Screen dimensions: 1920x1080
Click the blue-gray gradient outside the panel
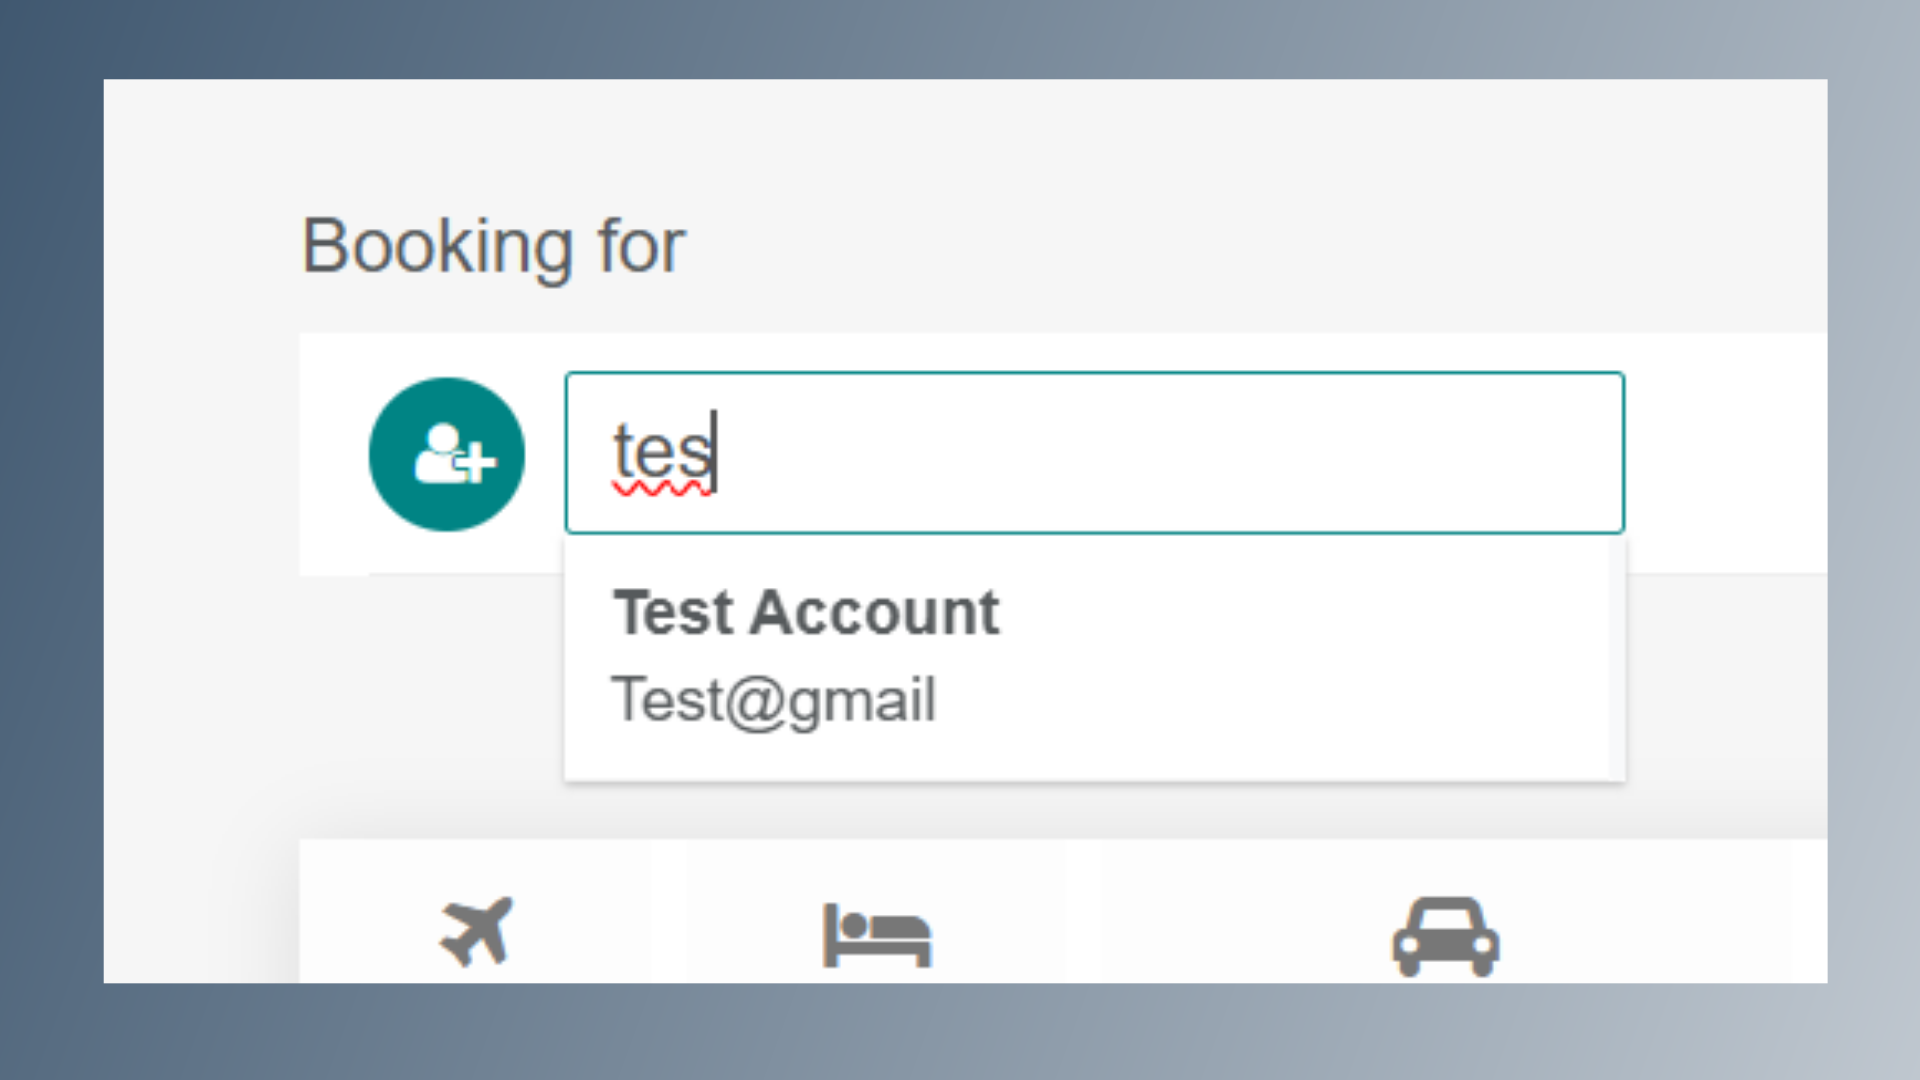click(50, 540)
